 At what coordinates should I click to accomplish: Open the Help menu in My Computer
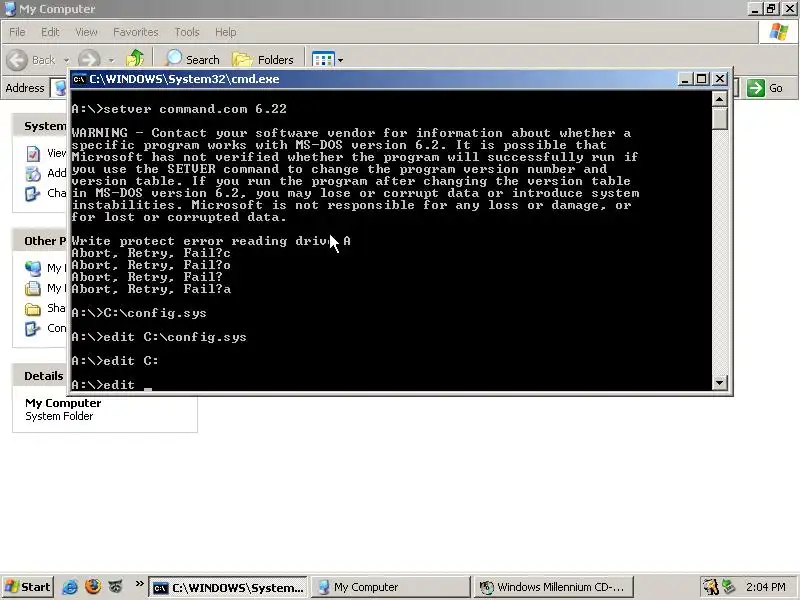click(225, 32)
